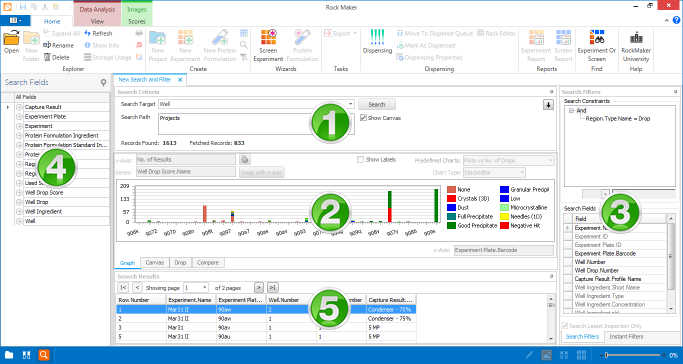Image resolution: width=683 pixels, height=364 pixels.
Task: Expand the Well Drop Score field node
Action: [19, 192]
